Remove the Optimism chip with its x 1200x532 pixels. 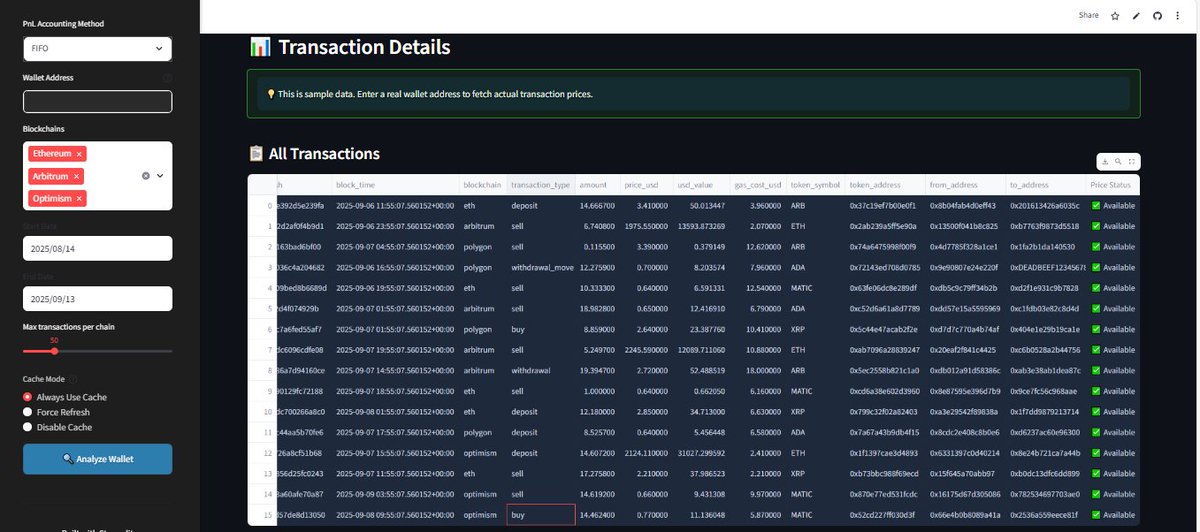pyautogui.click(x=80, y=199)
